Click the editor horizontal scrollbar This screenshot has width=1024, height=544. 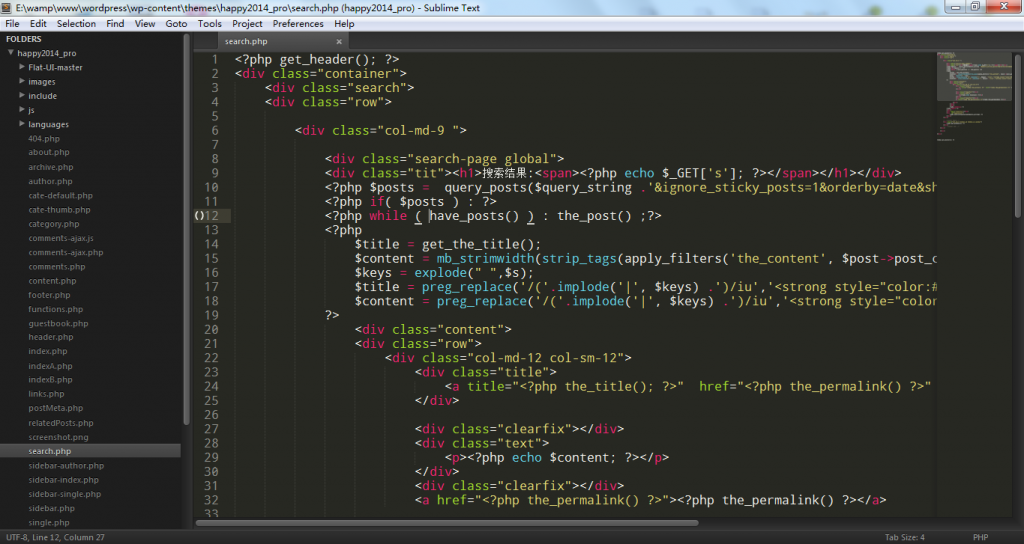tap(447, 523)
